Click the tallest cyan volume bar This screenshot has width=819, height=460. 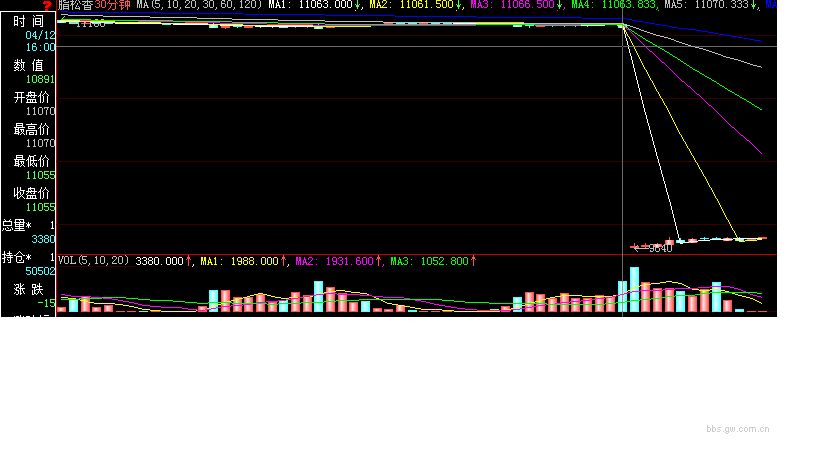click(634, 290)
